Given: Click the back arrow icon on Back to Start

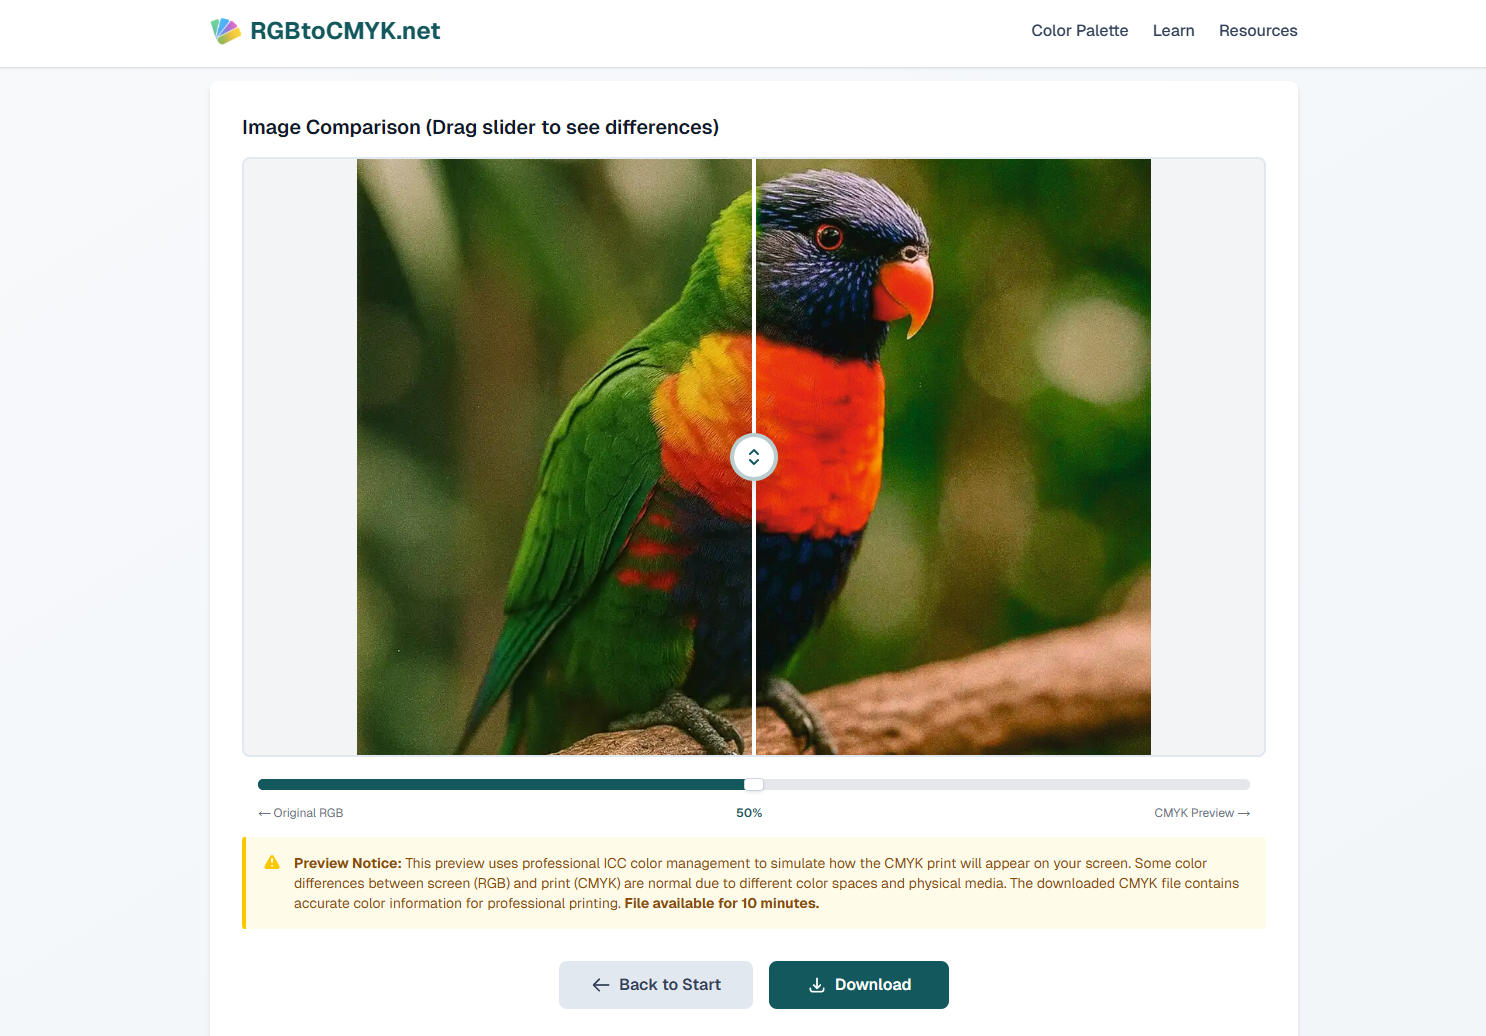Looking at the screenshot, I should (601, 985).
